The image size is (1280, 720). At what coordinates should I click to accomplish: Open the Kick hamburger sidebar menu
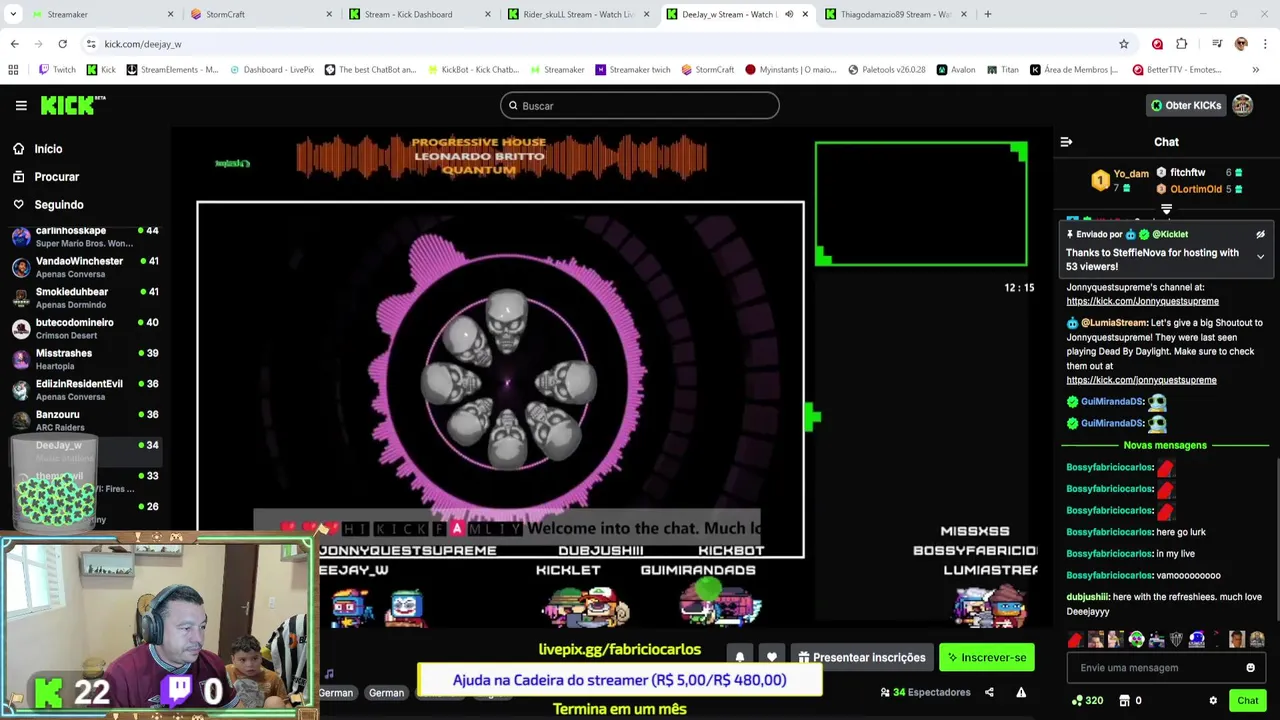[x=21, y=105]
